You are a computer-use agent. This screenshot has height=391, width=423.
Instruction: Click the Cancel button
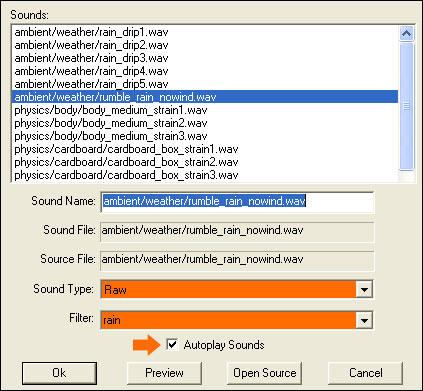pyautogui.click(x=366, y=373)
